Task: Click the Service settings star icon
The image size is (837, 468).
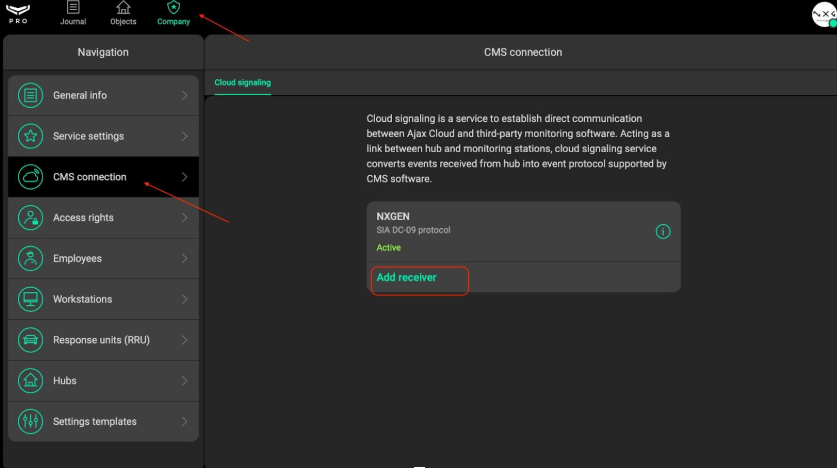Action: pyautogui.click(x=31, y=137)
